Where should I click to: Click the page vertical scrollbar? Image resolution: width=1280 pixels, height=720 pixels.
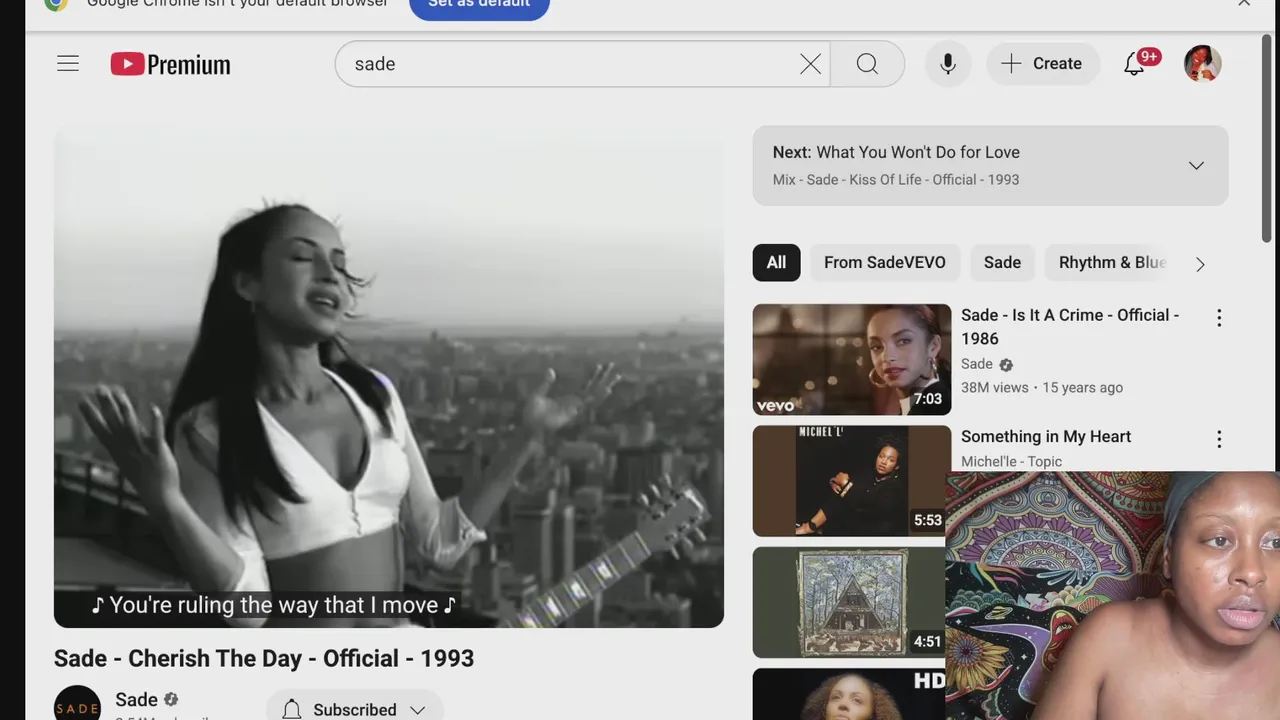click(x=1267, y=140)
